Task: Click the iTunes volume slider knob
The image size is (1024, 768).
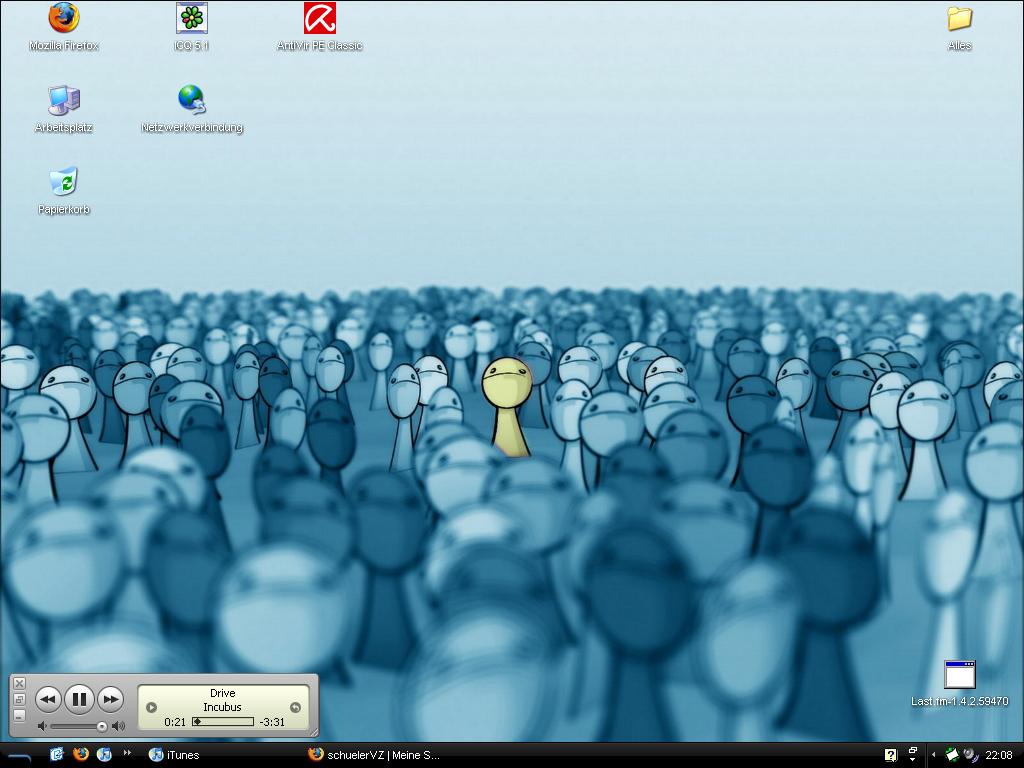Action: (x=102, y=726)
